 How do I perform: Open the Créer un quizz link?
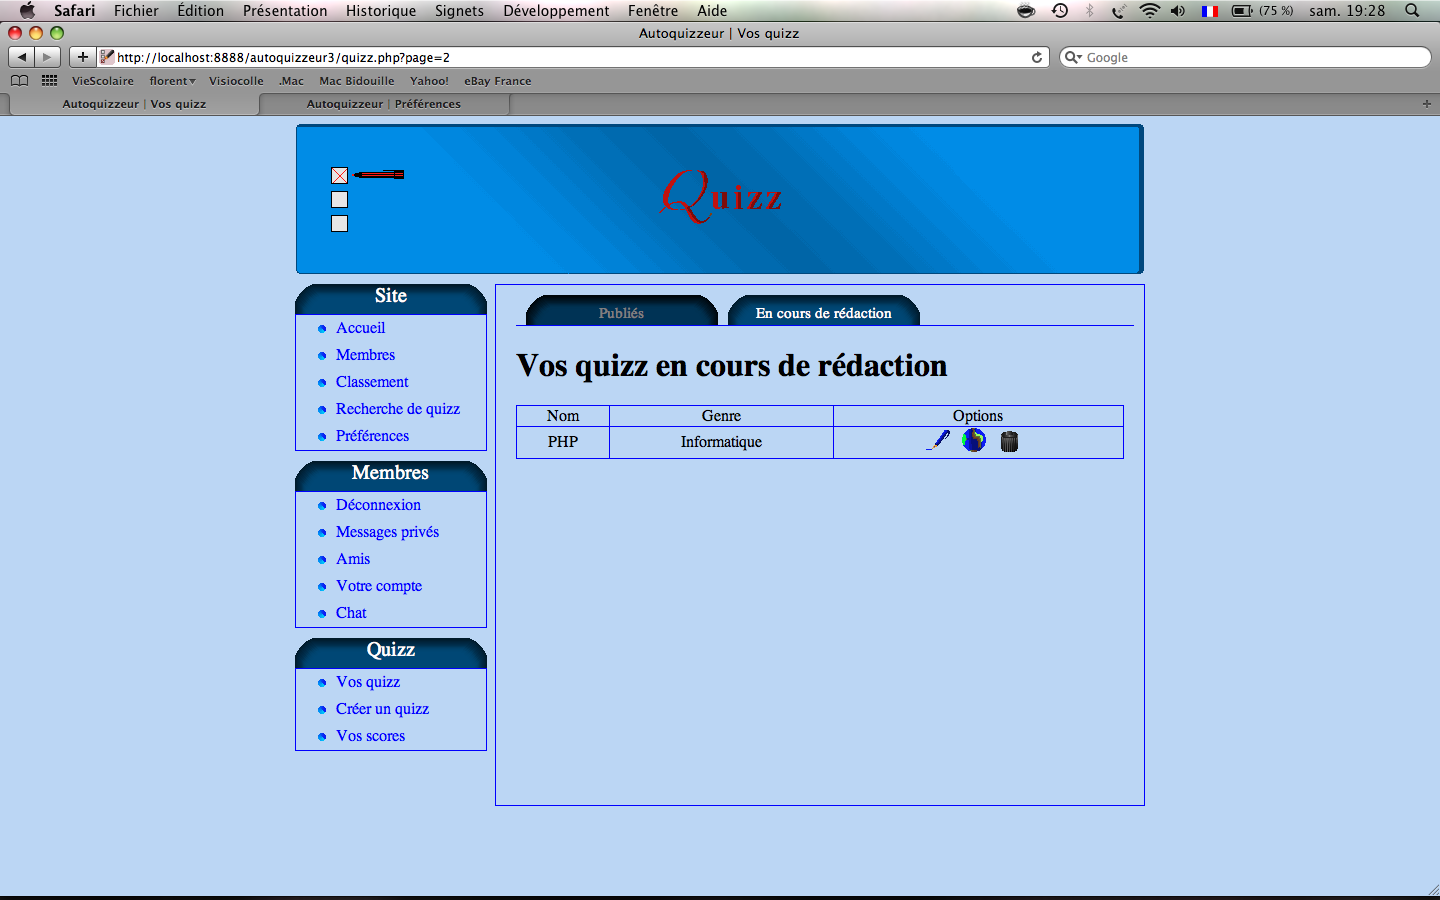click(x=382, y=709)
